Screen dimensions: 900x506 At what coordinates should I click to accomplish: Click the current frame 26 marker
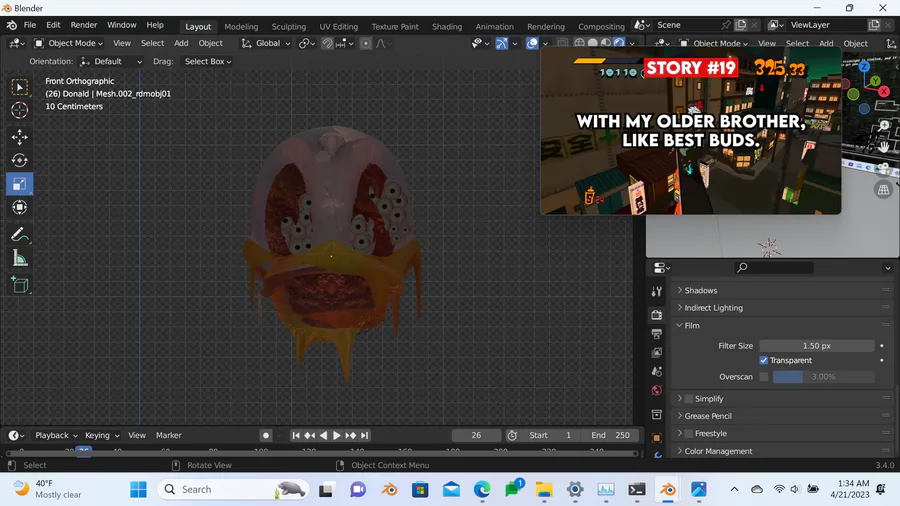(84, 451)
